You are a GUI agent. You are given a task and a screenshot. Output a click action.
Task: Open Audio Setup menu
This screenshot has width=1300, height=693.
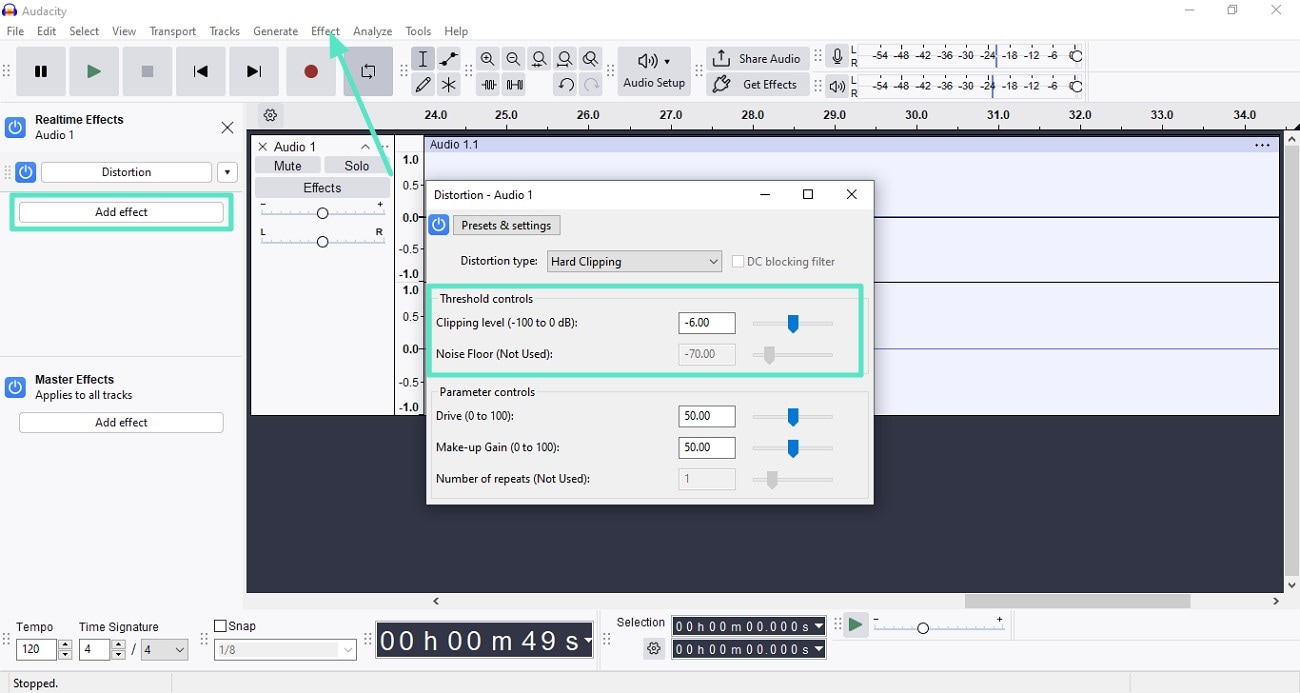(x=654, y=71)
